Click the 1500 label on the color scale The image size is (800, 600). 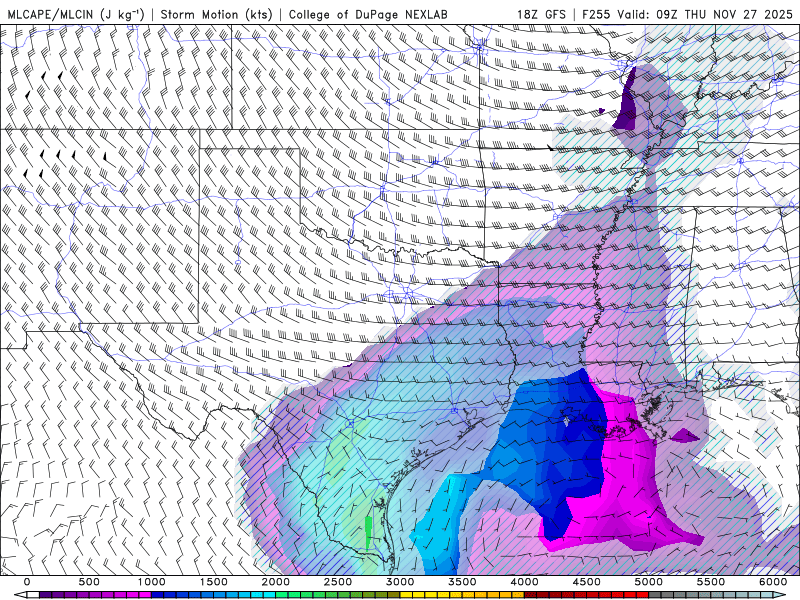click(214, 582)
